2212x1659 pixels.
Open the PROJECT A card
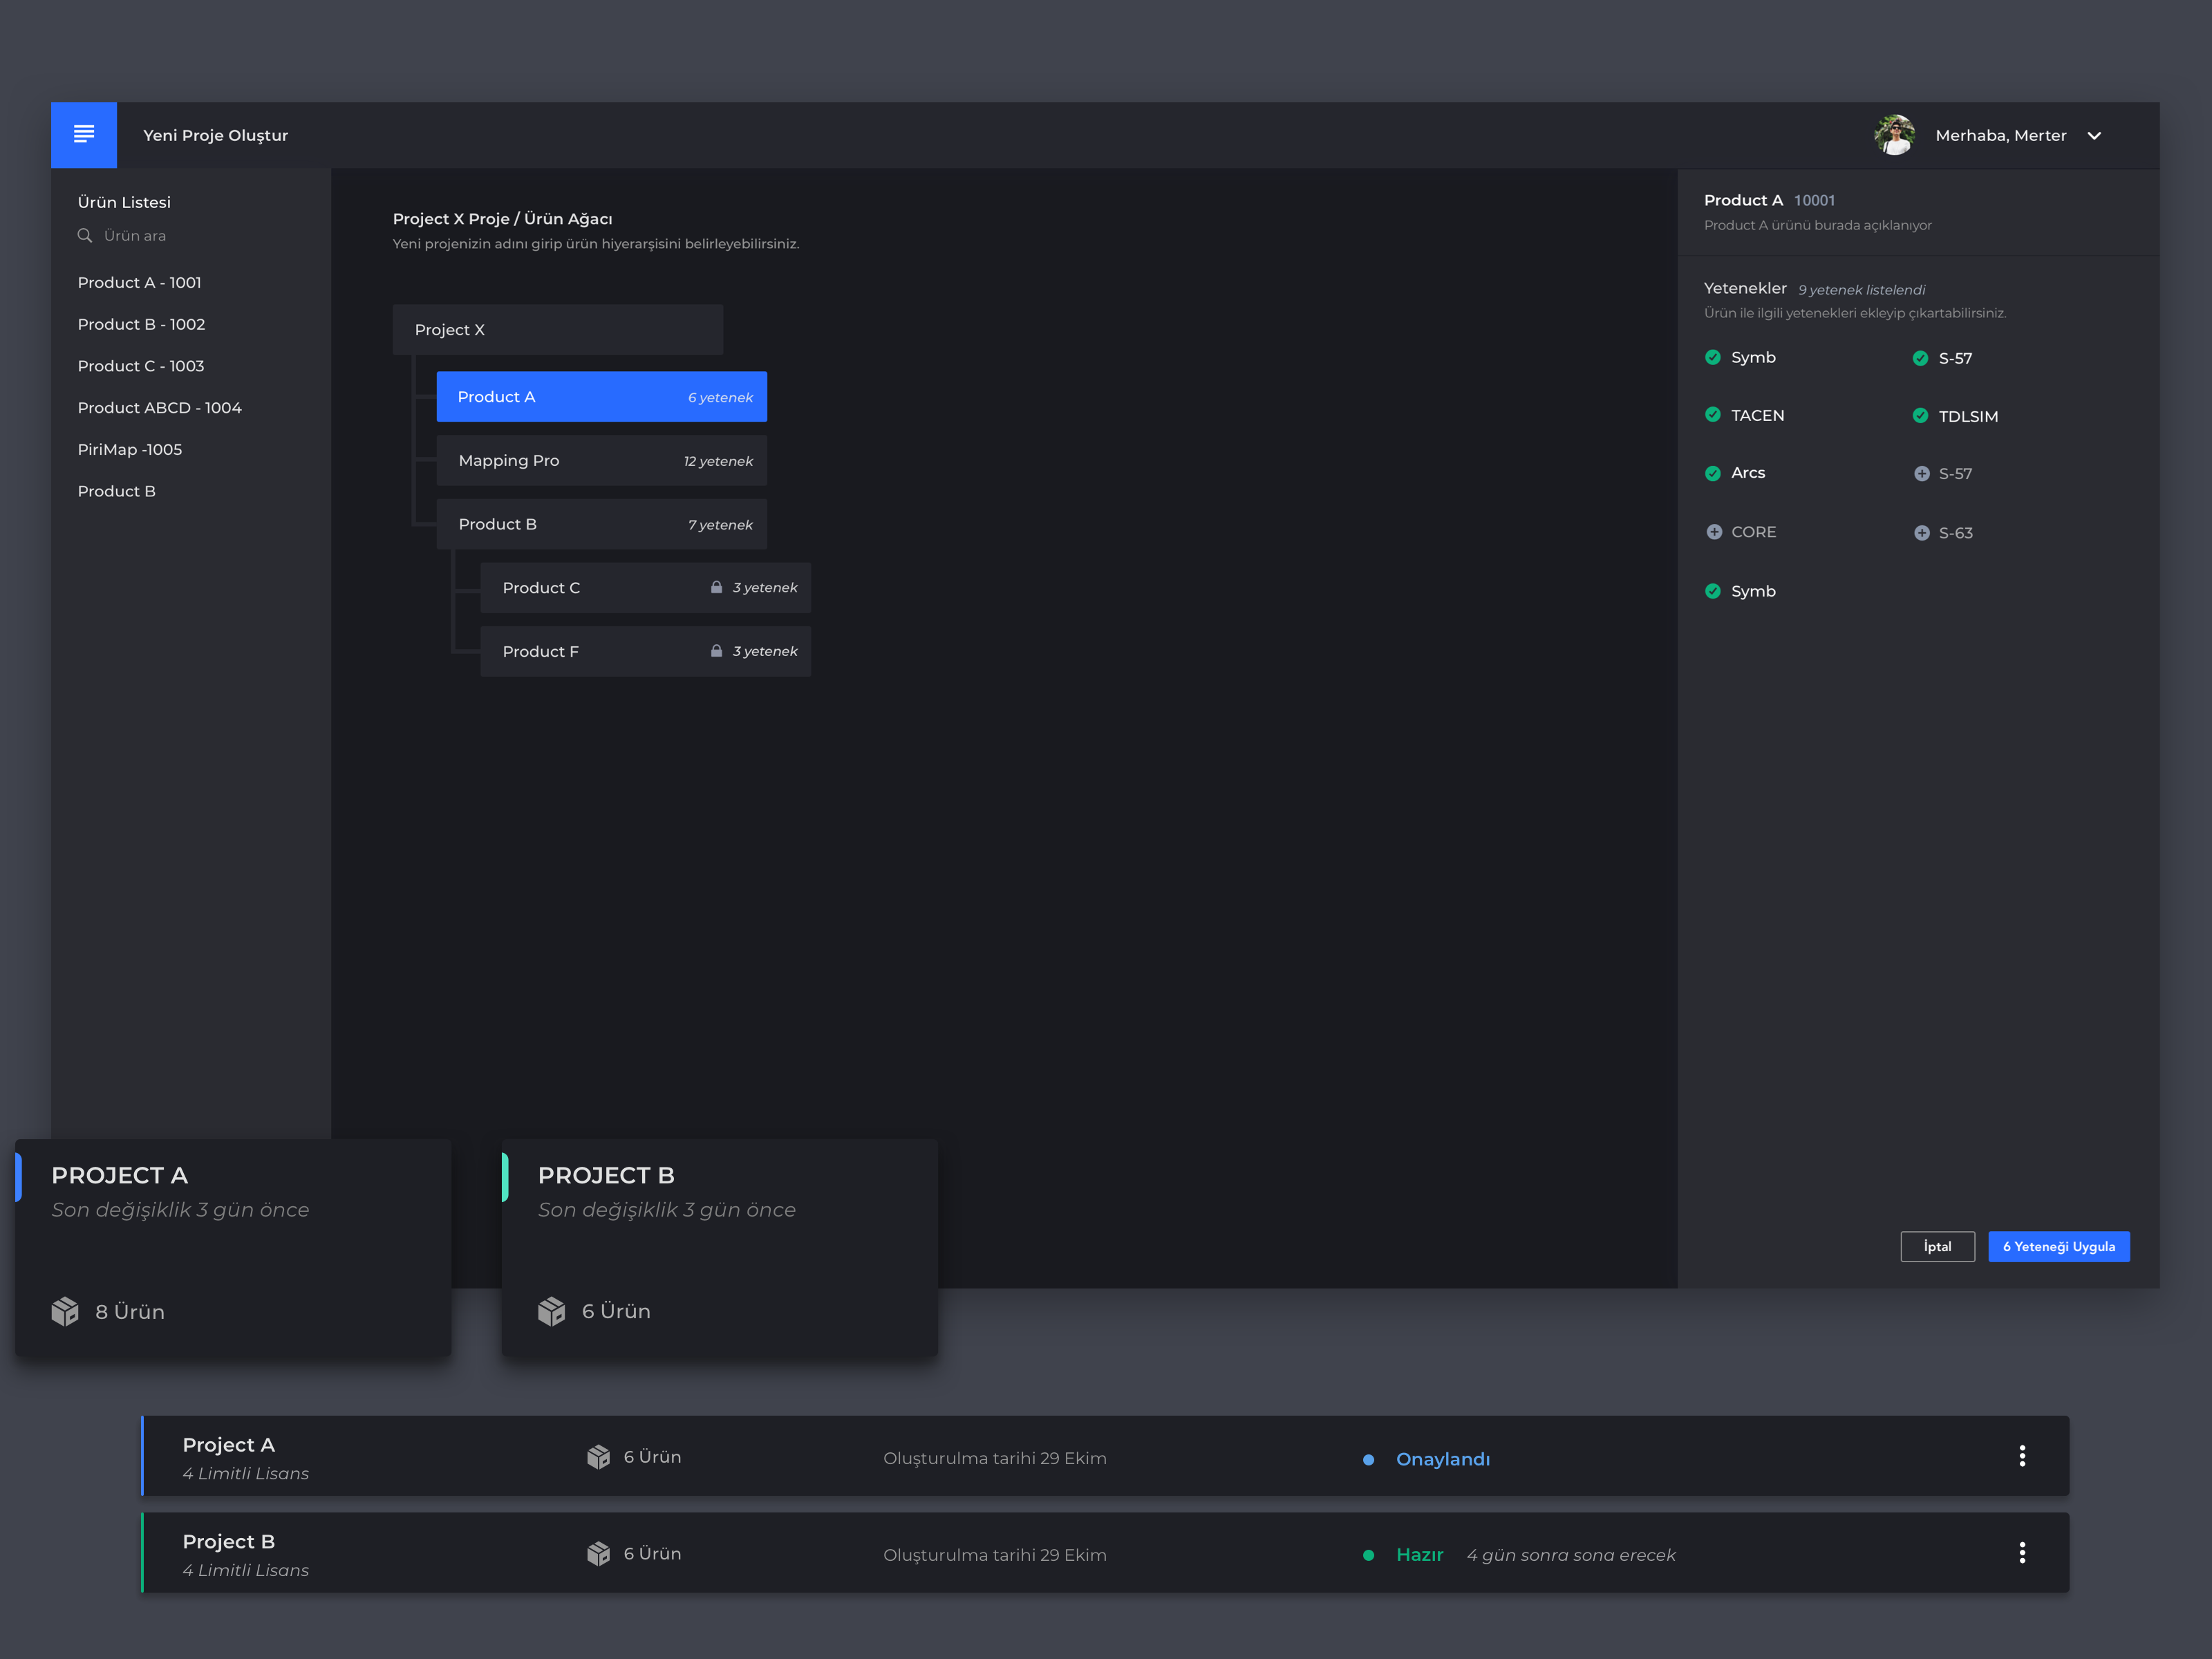point(233,1247)
